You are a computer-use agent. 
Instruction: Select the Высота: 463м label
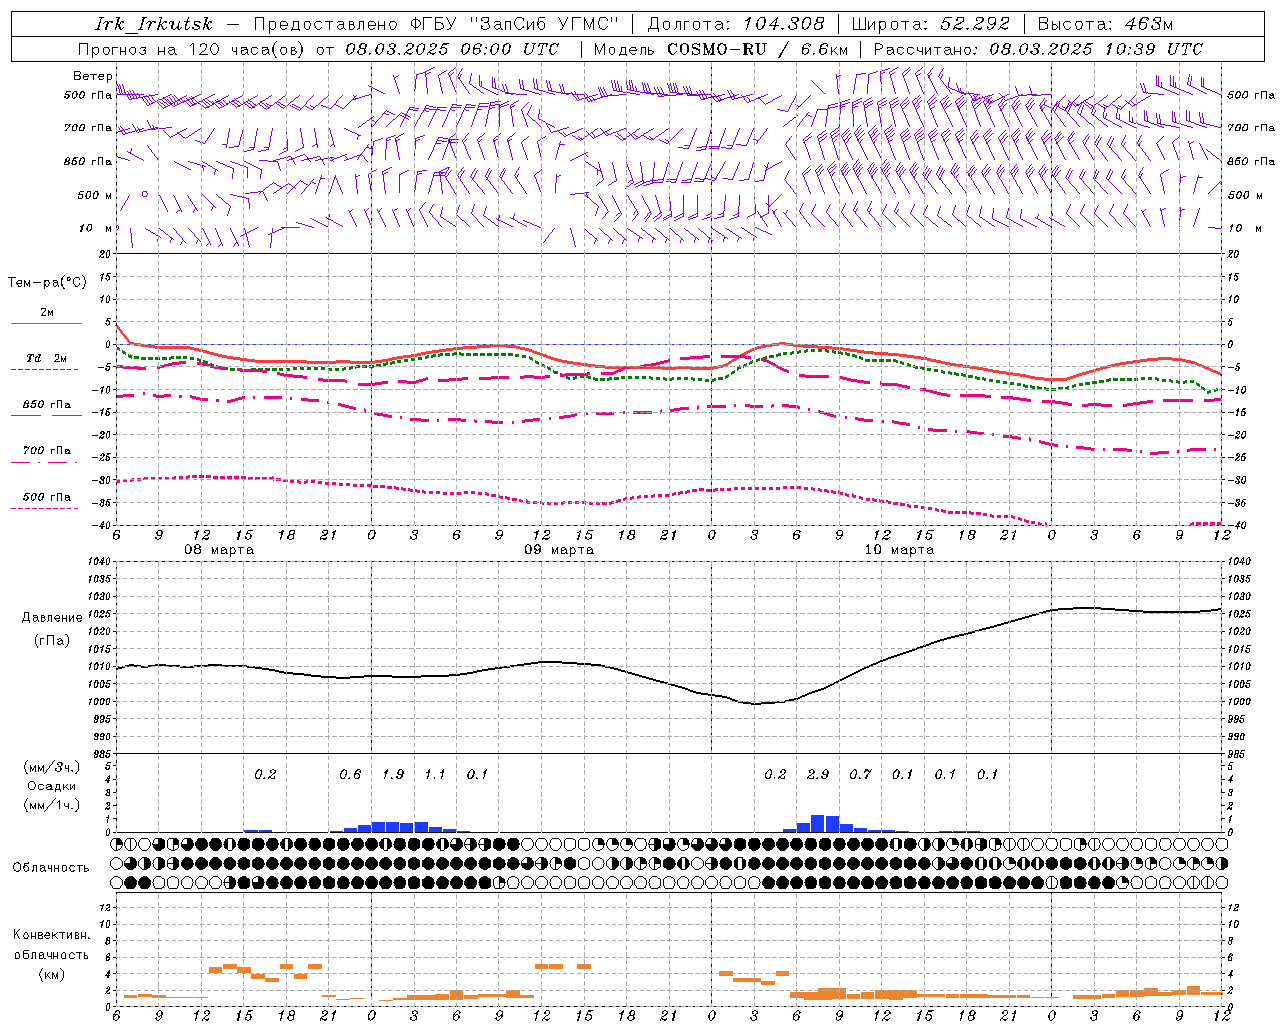pos(1105,24)
